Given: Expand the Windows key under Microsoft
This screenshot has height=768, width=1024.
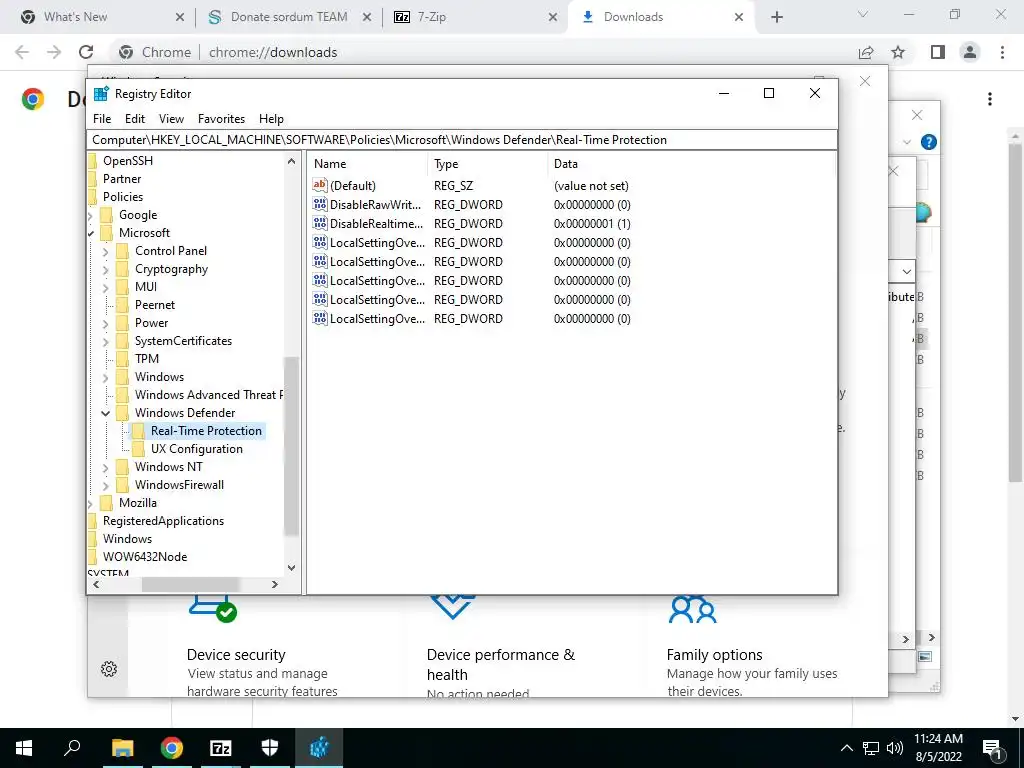Looking at the screenshot, I should pyautogui.click(x=105, y=377).
